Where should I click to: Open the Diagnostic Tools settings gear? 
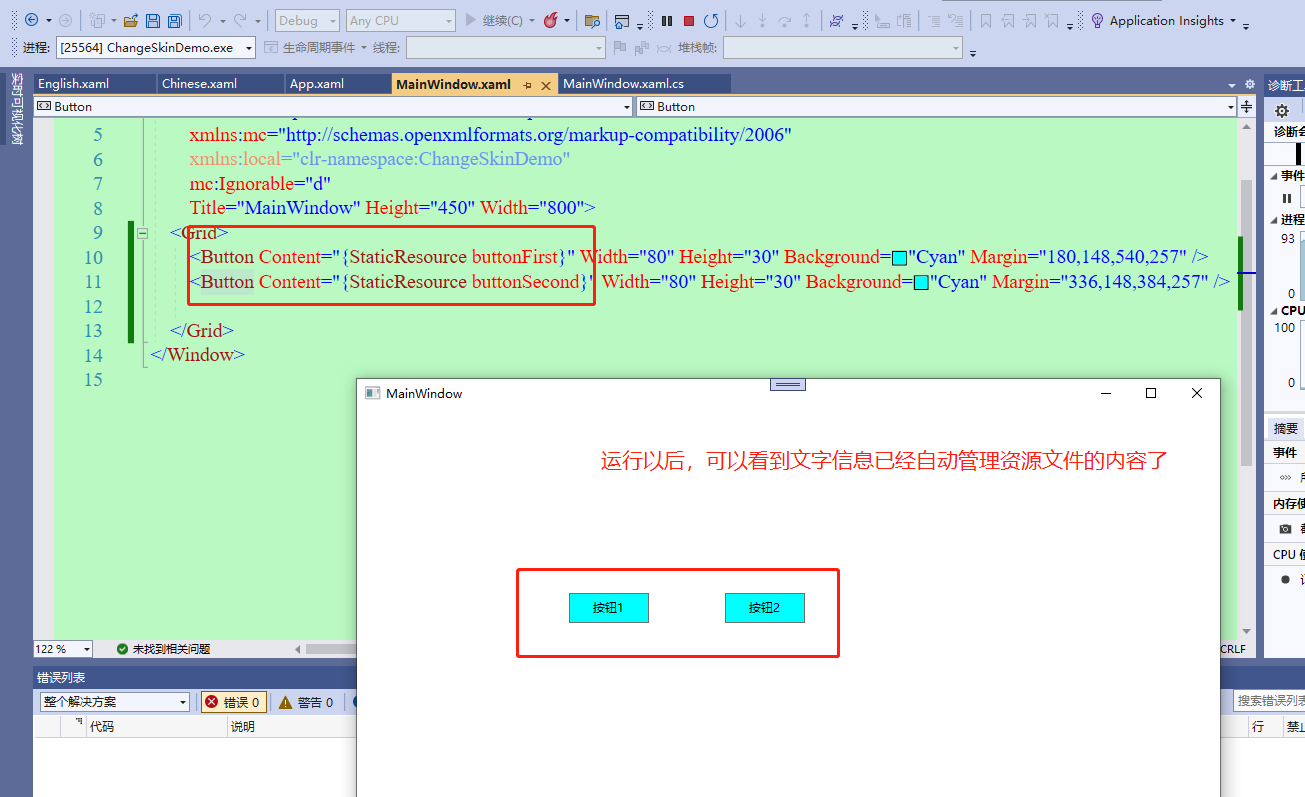click(1282, 111)
